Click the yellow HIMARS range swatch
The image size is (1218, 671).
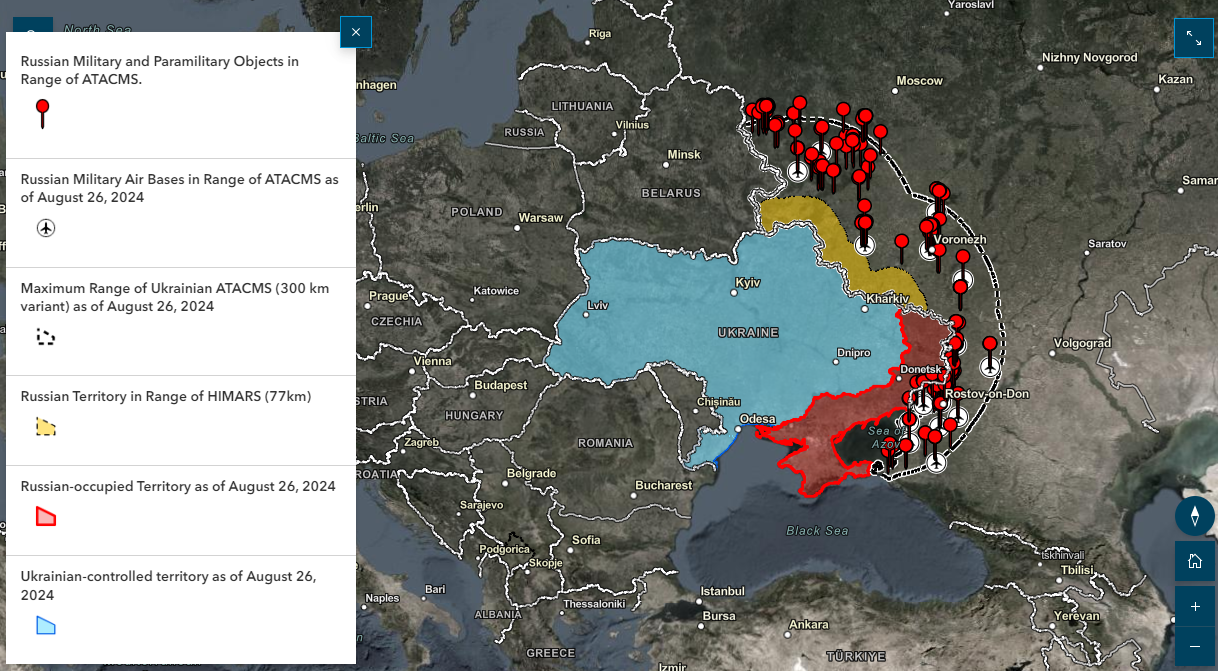45,426
